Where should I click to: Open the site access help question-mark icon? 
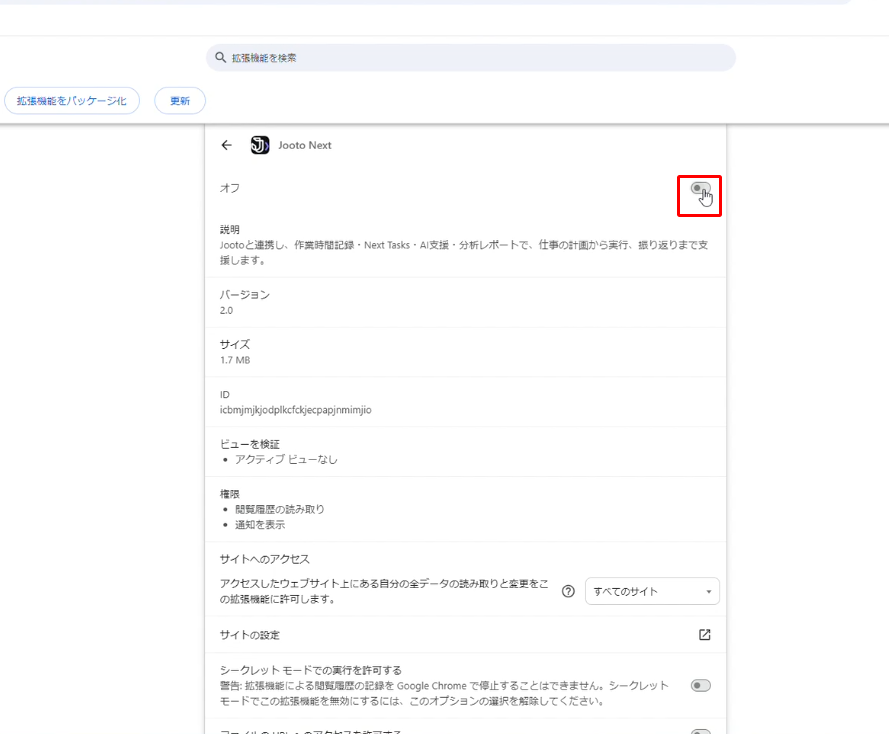pos(568,591)
